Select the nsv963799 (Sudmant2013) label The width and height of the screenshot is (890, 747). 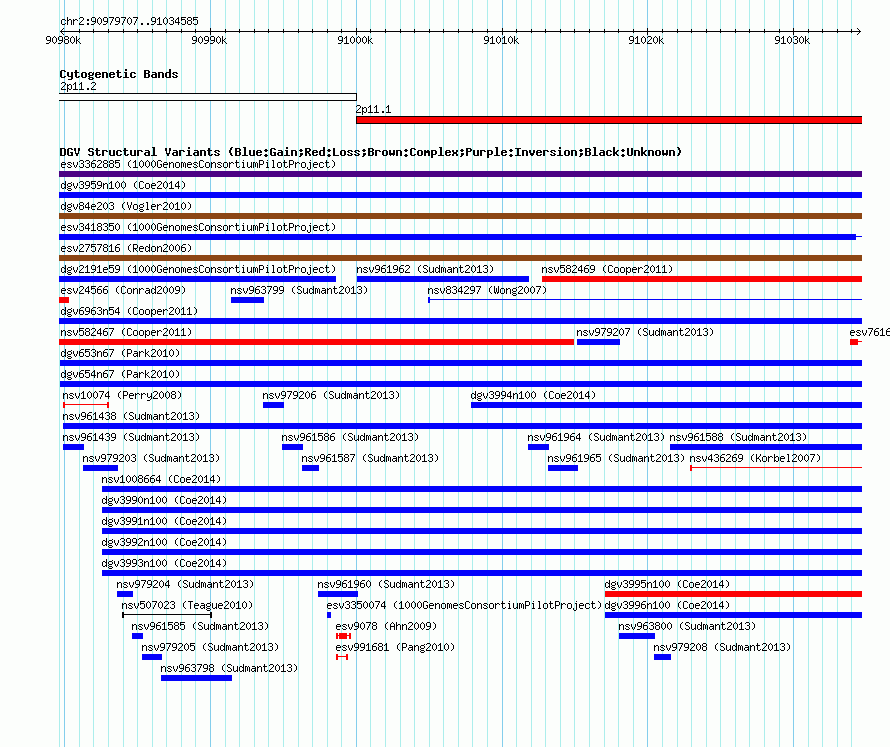(x=299, y=290)
